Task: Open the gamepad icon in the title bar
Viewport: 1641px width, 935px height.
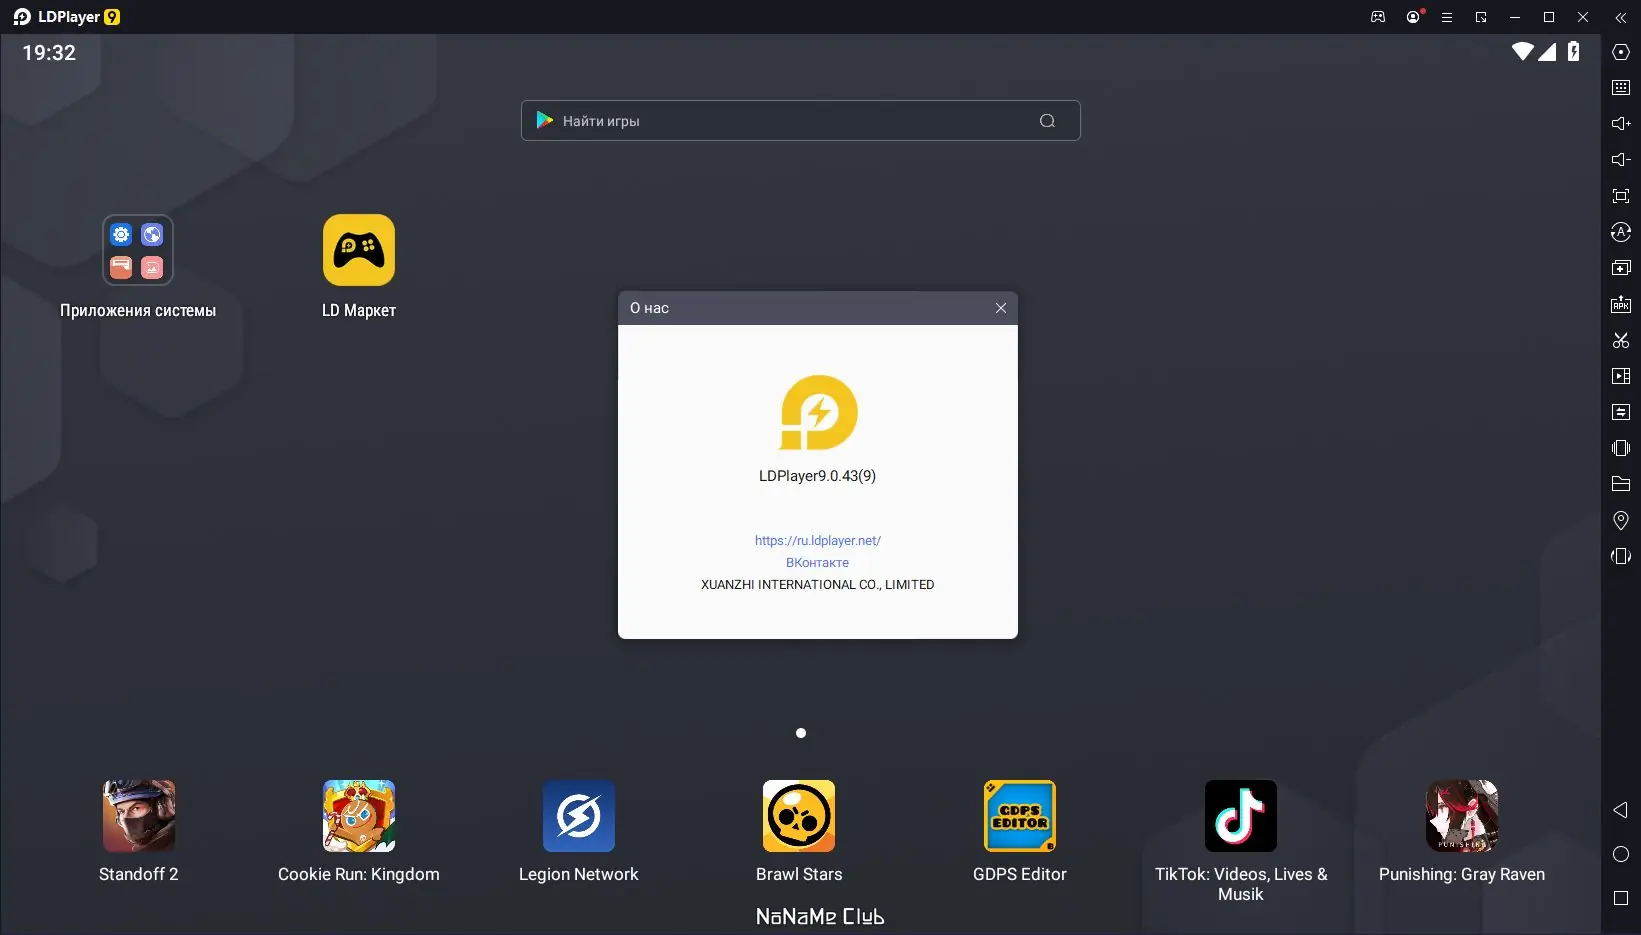Action: 1378,17
